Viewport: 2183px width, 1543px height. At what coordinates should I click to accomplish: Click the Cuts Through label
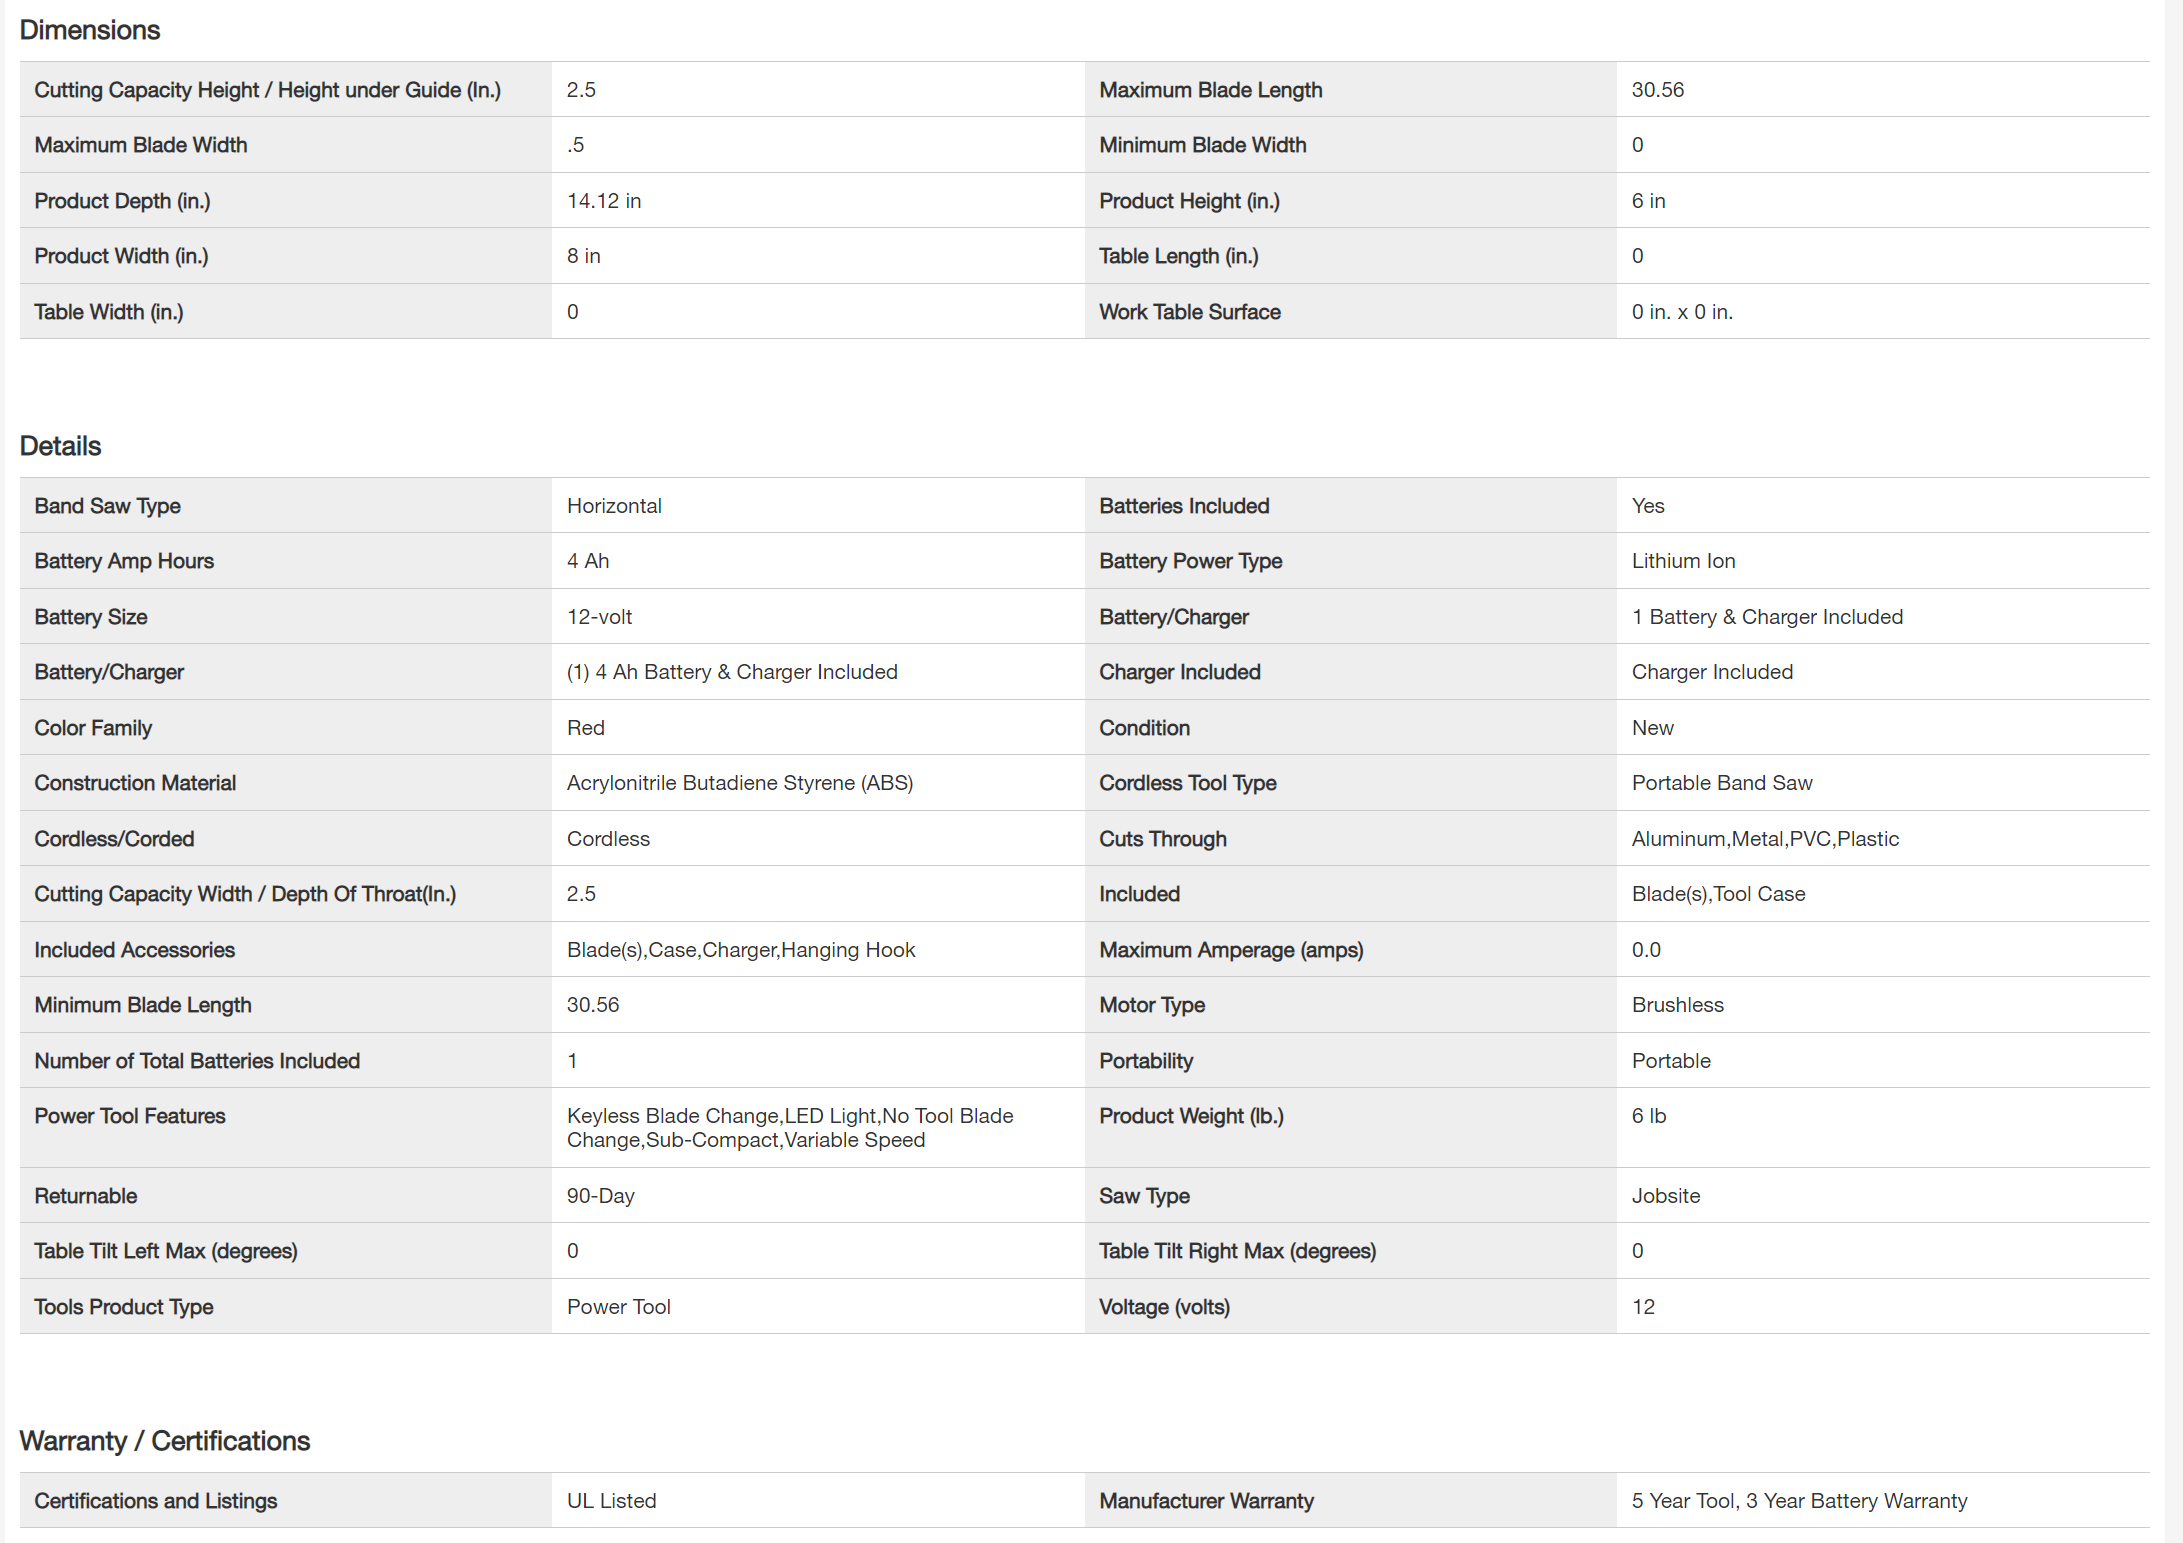(x=1162, y=839)
